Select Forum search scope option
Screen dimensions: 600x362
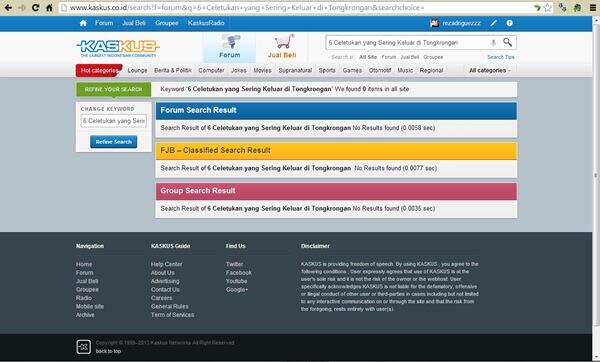coord(388,57)
